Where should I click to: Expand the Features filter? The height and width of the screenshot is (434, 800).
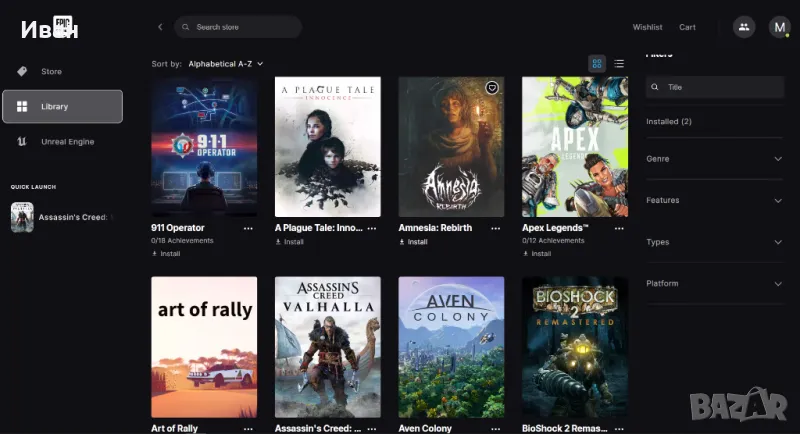714,200
